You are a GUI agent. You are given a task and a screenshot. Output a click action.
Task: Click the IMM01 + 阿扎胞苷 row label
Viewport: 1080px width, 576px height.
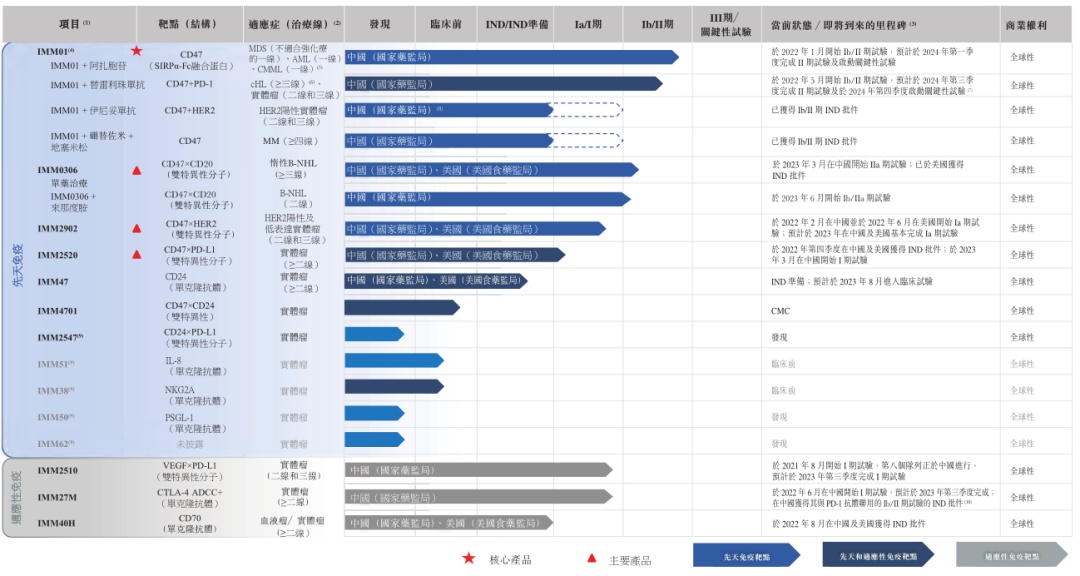88,65
